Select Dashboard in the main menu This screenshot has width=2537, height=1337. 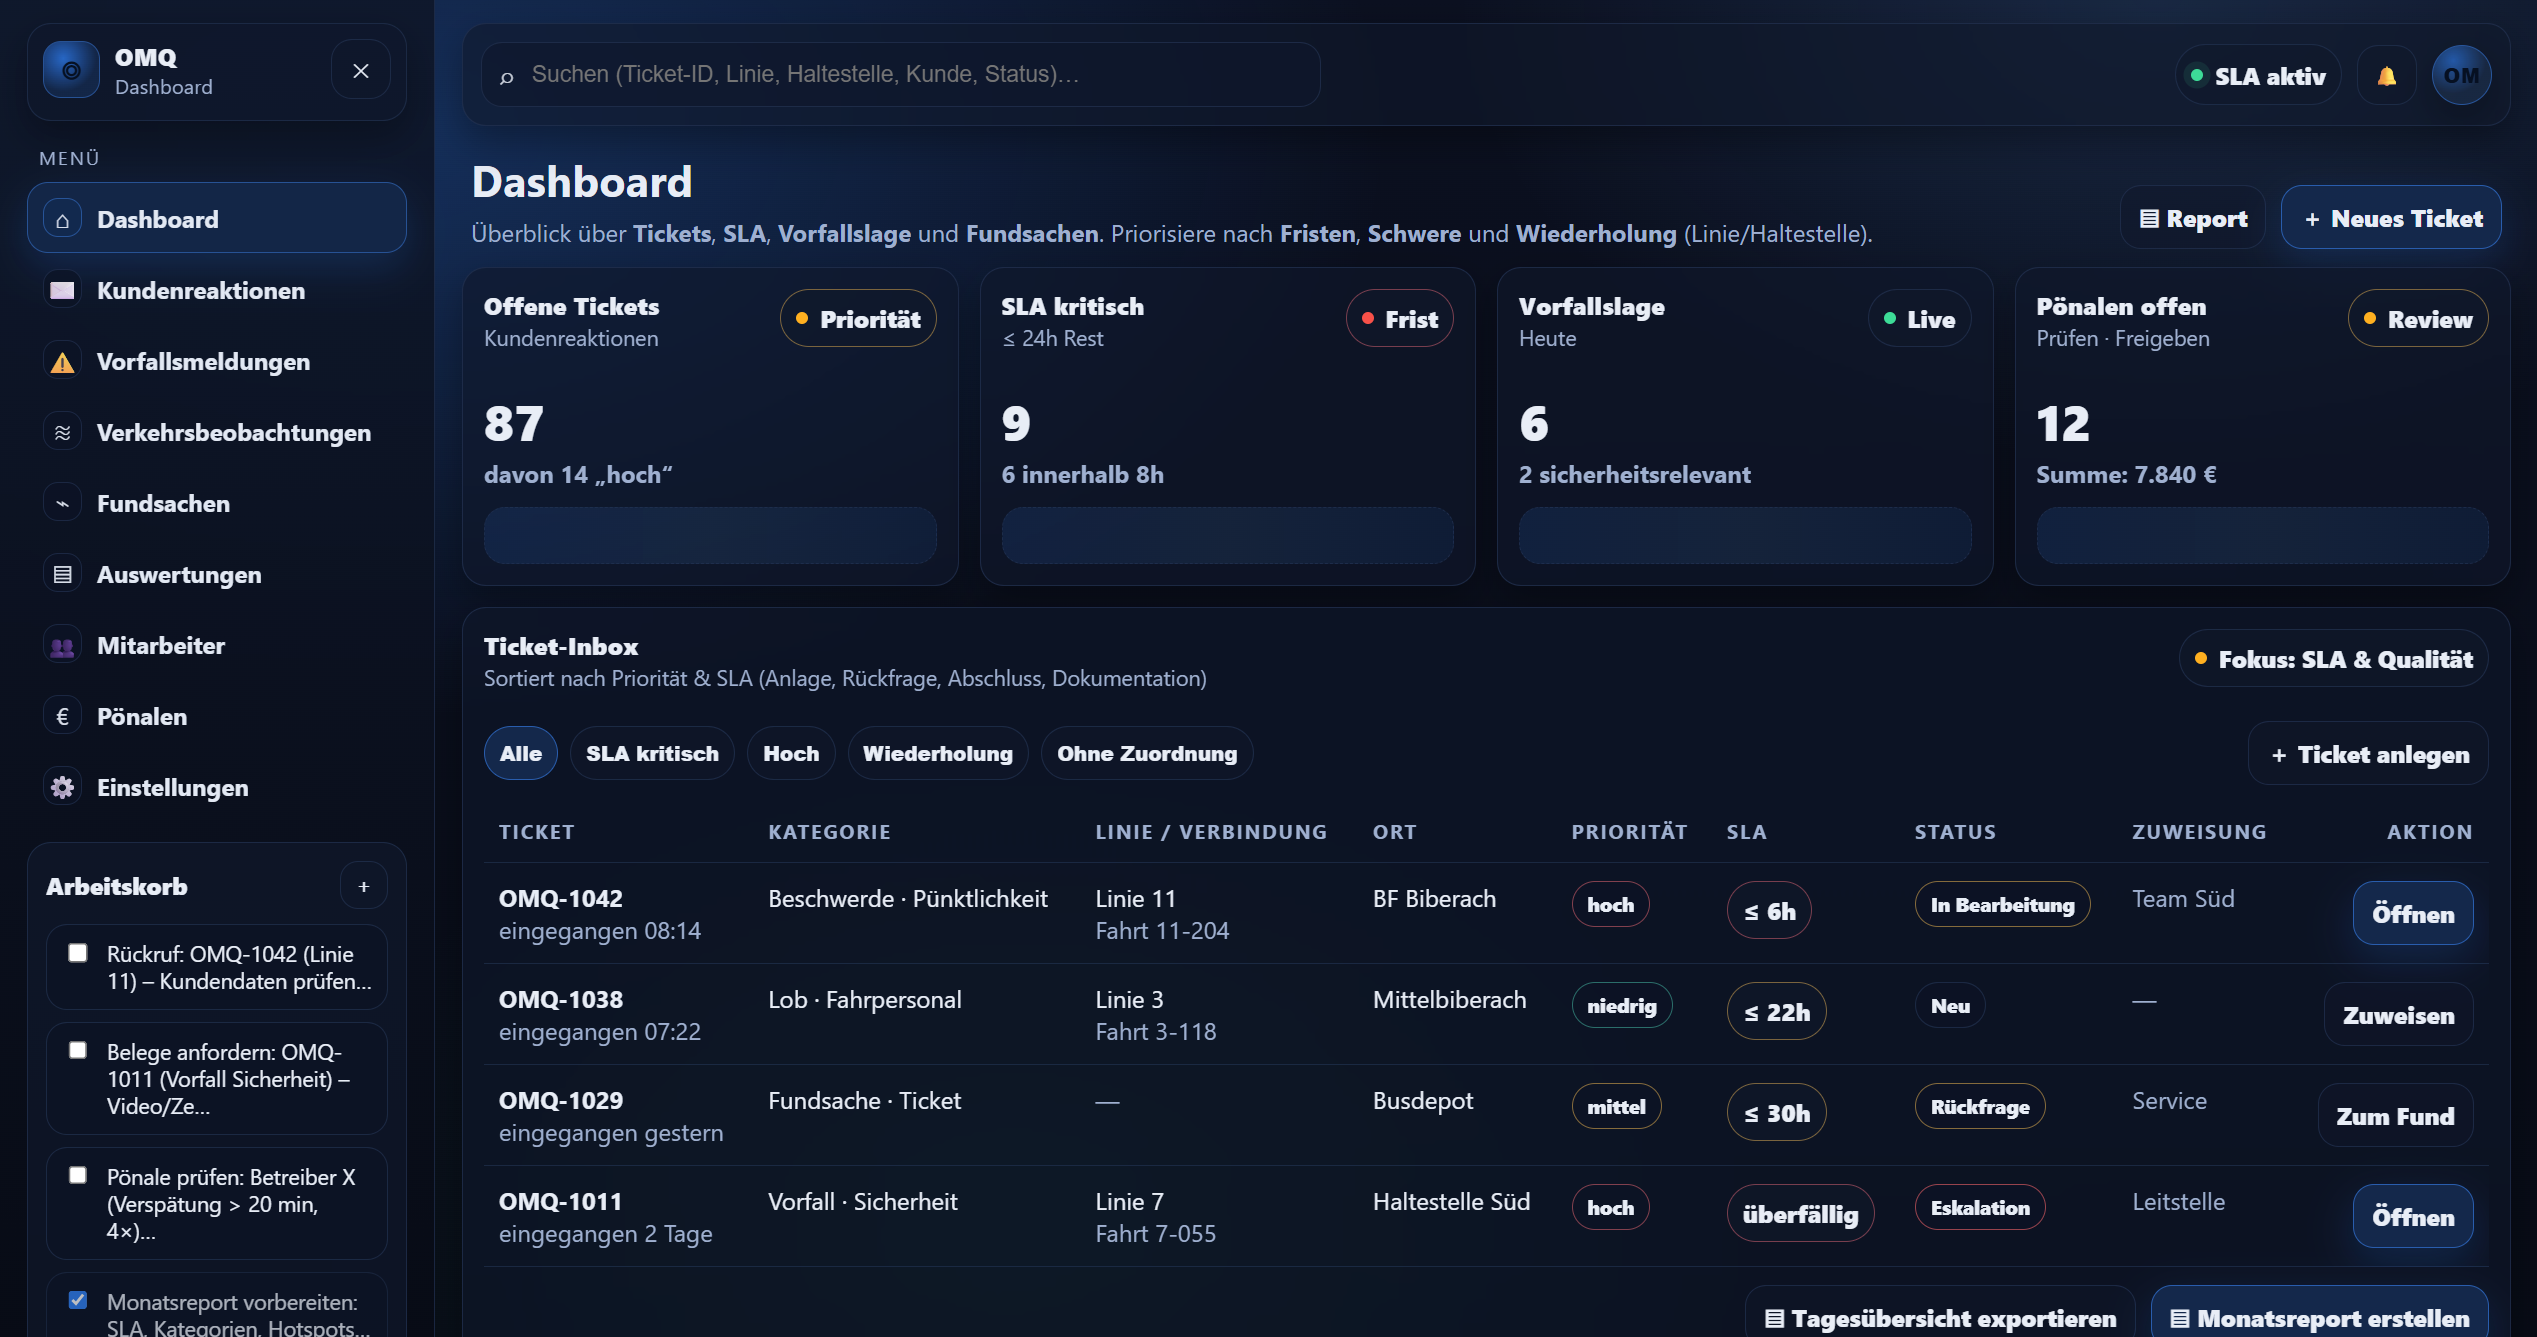(157, 218)
